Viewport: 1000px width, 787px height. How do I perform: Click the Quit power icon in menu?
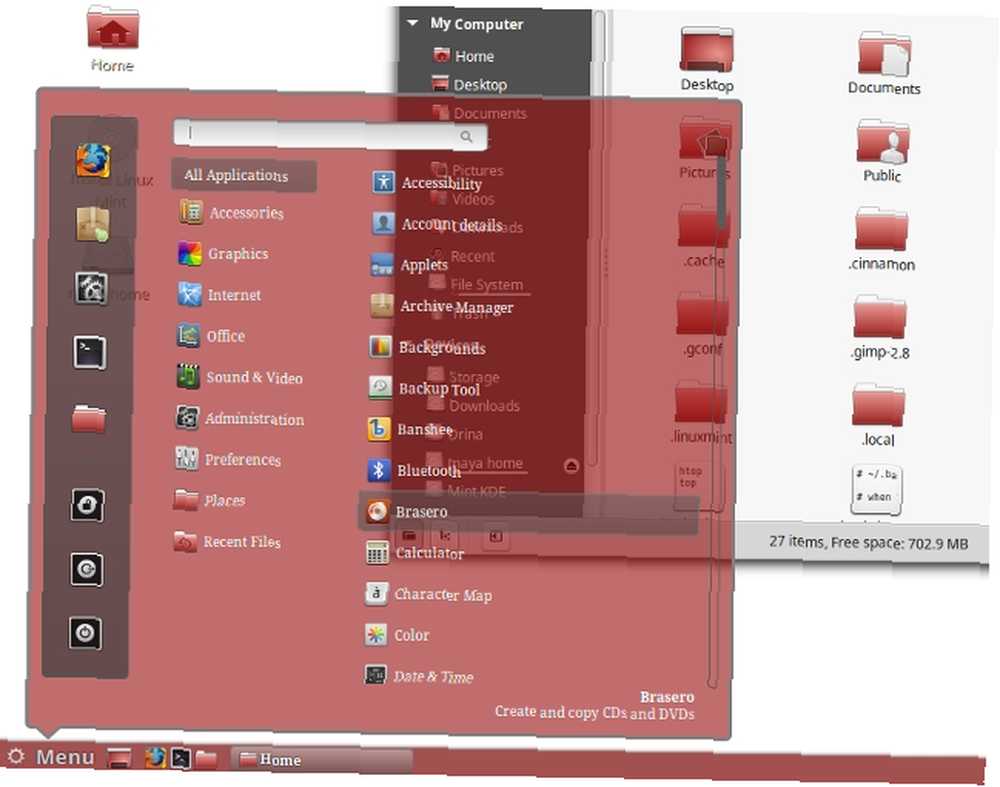click(x=85, y=633)
